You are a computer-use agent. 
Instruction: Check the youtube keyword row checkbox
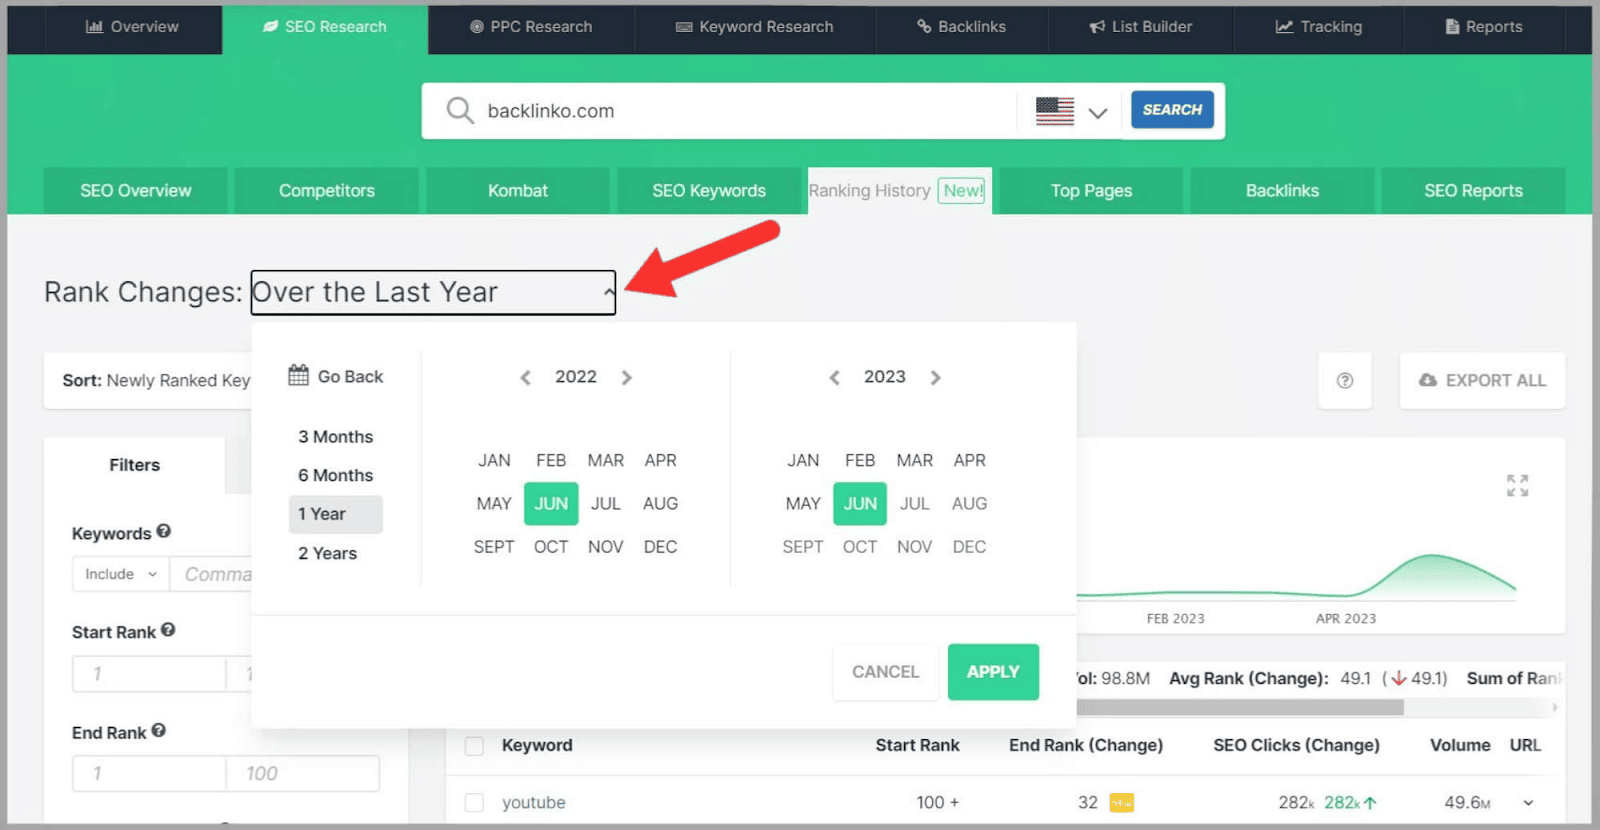(474, 803)
